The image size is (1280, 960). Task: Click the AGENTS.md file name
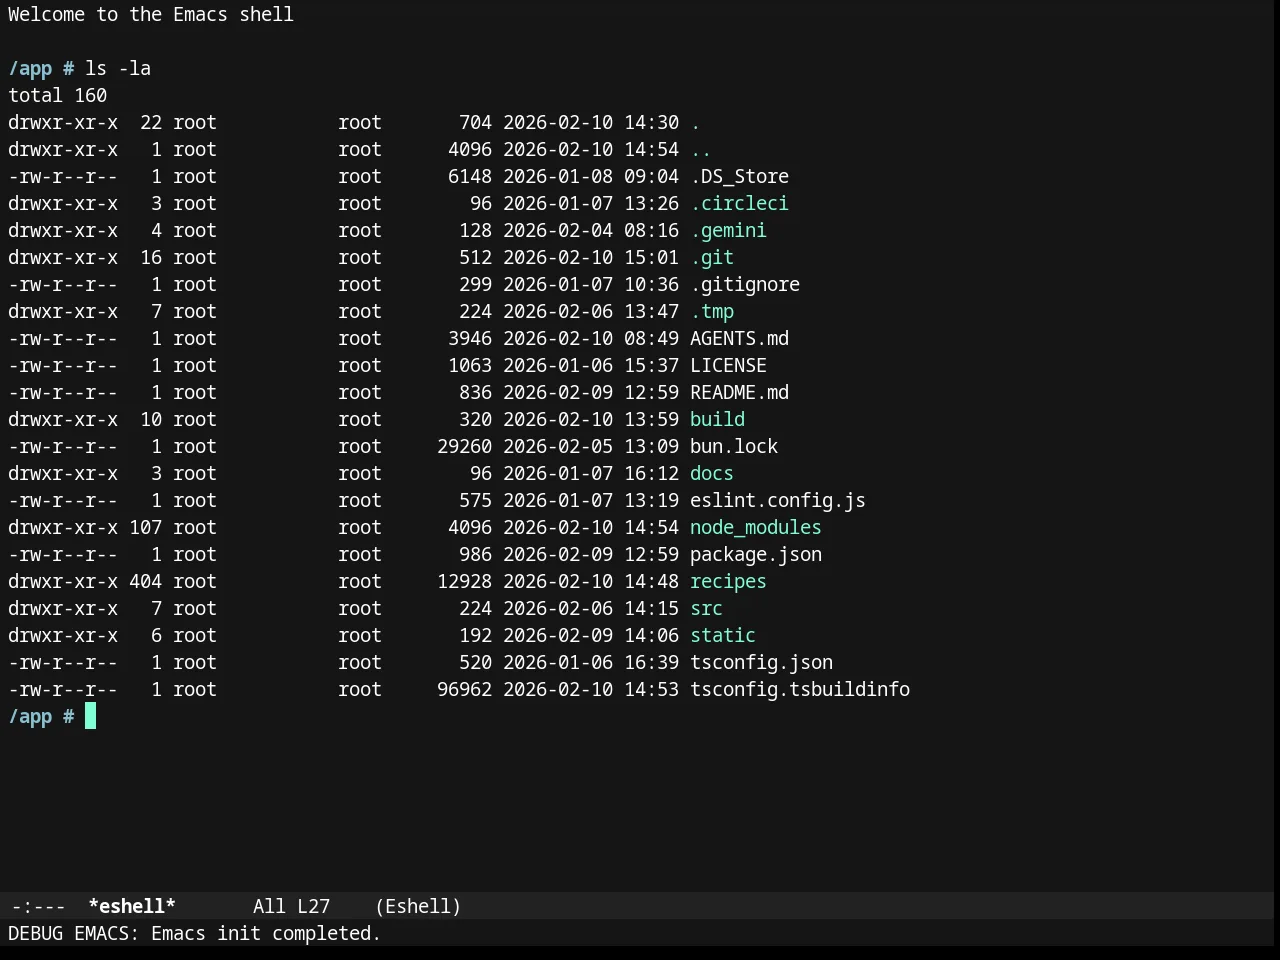[739, 339]
